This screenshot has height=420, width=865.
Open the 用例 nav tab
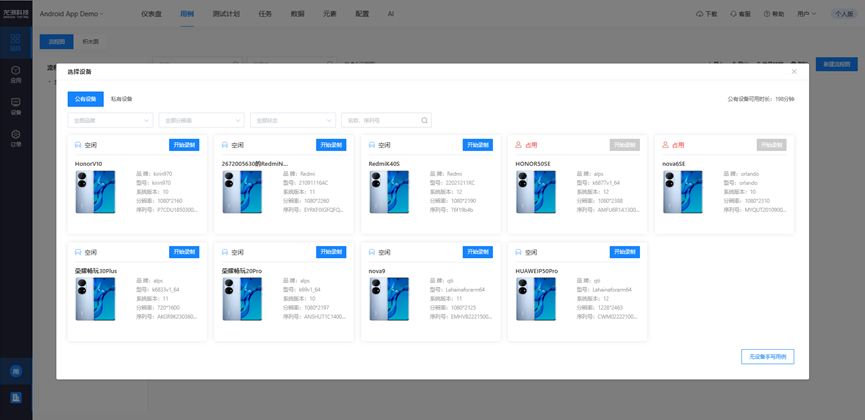pyautogui.click(x=187, y=14)
